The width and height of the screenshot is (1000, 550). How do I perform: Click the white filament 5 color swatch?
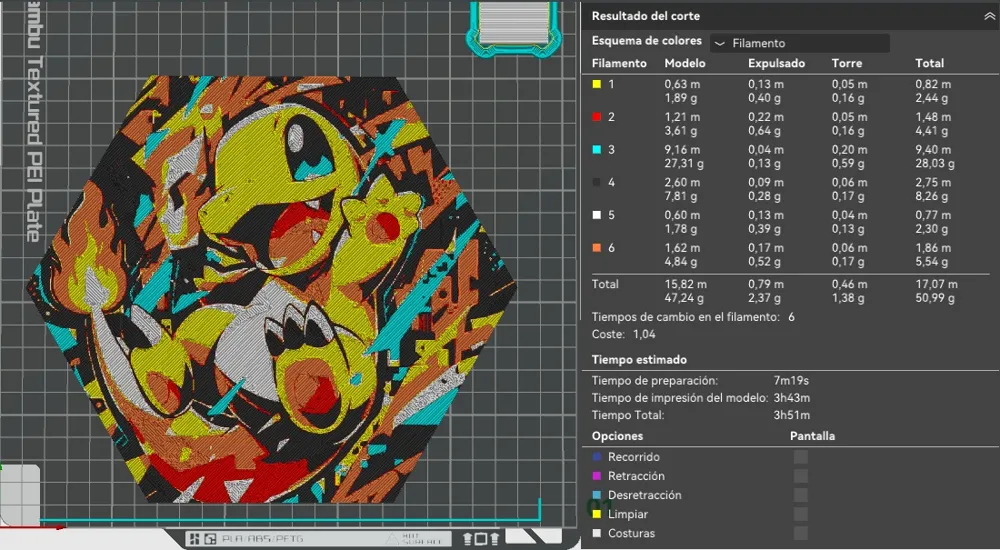597,215
